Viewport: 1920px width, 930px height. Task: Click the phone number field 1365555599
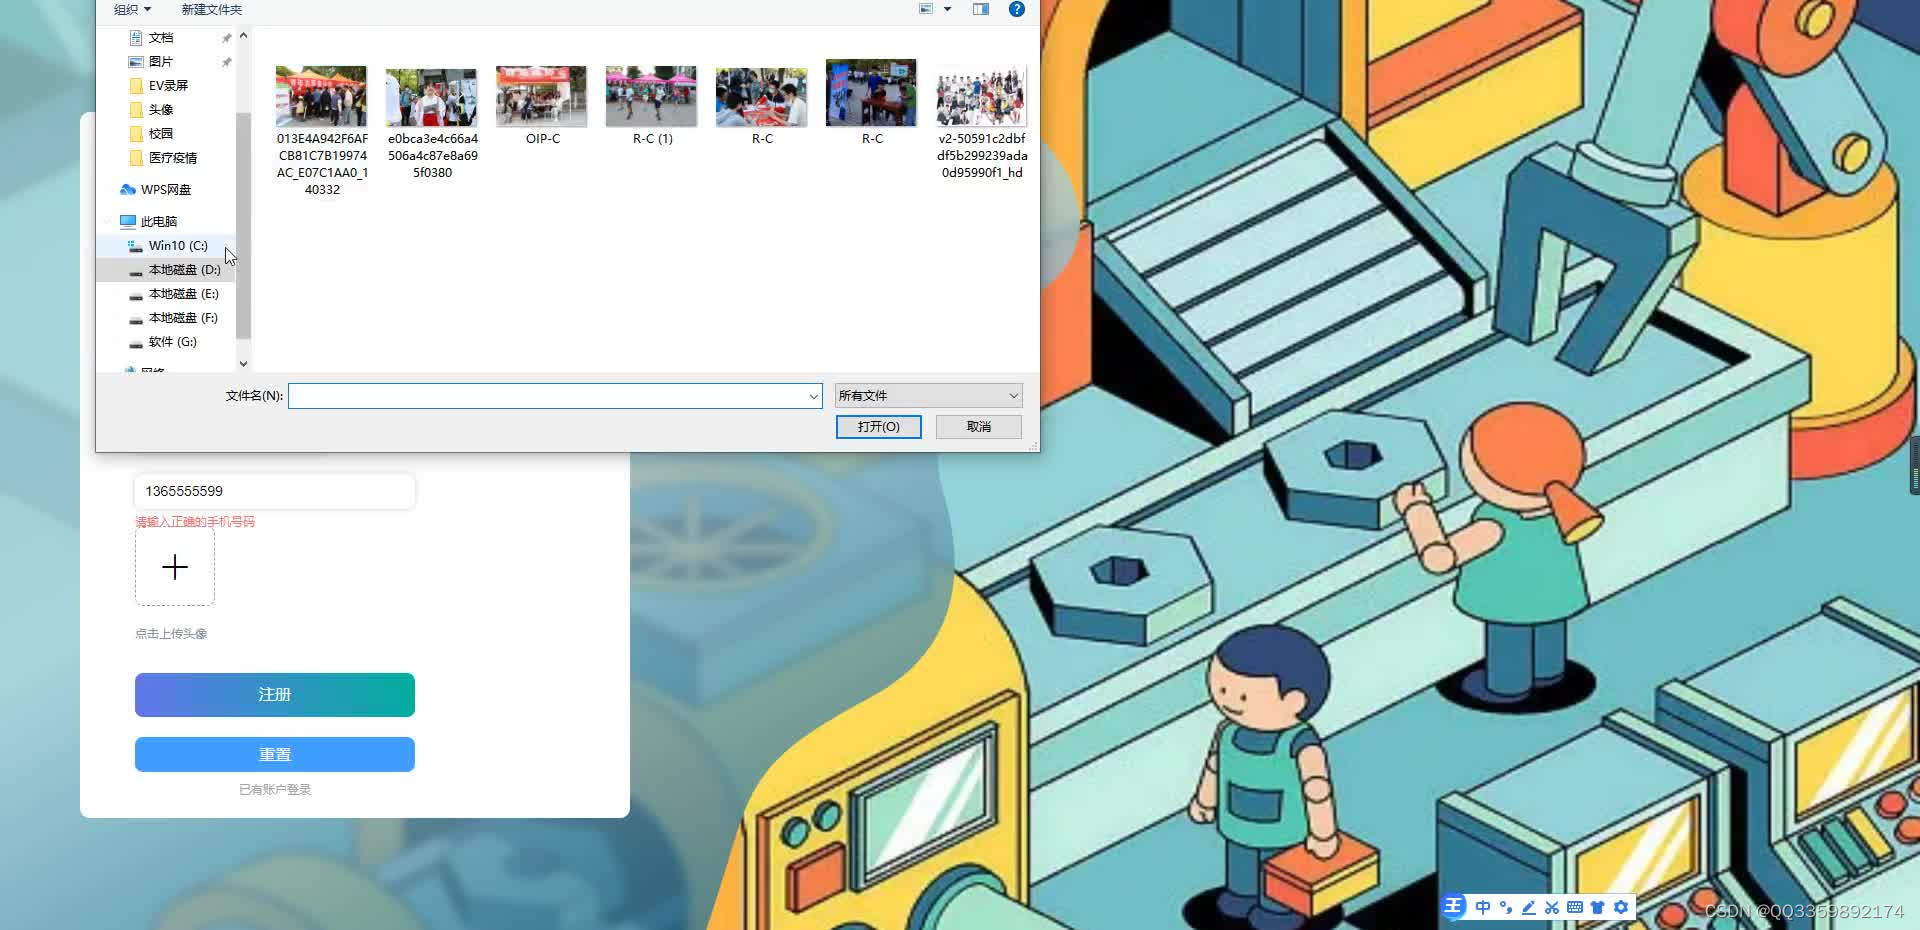(275, 491)
